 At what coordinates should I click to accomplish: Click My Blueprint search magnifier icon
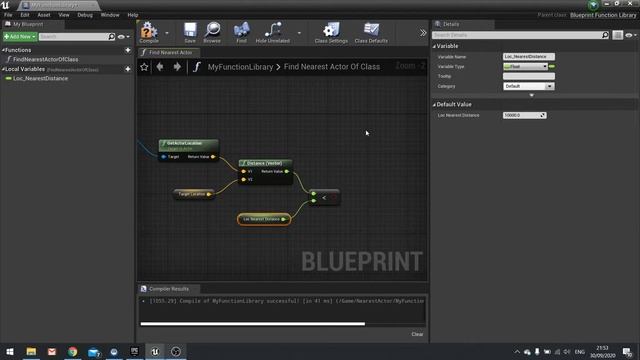click(x=111, y=36)
